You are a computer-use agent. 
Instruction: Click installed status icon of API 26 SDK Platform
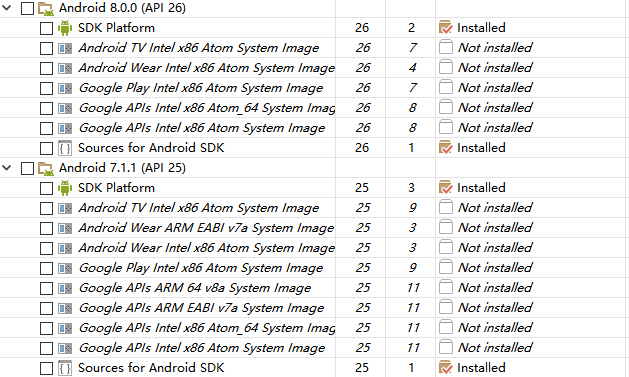pos(446,27)
